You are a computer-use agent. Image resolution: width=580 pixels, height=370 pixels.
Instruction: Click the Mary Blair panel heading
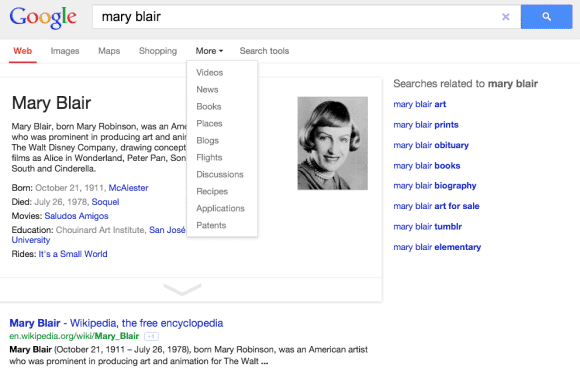(51, 103)
